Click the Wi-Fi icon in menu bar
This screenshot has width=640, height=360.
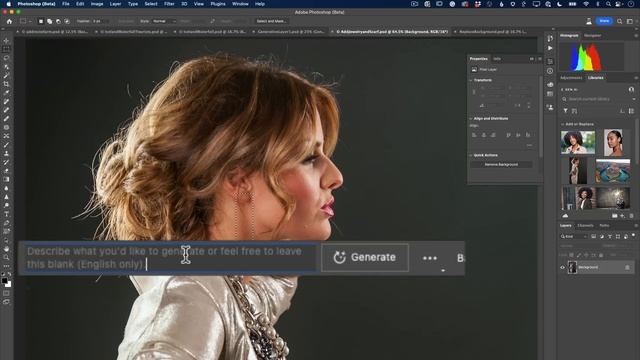click(x=586, y=4)
